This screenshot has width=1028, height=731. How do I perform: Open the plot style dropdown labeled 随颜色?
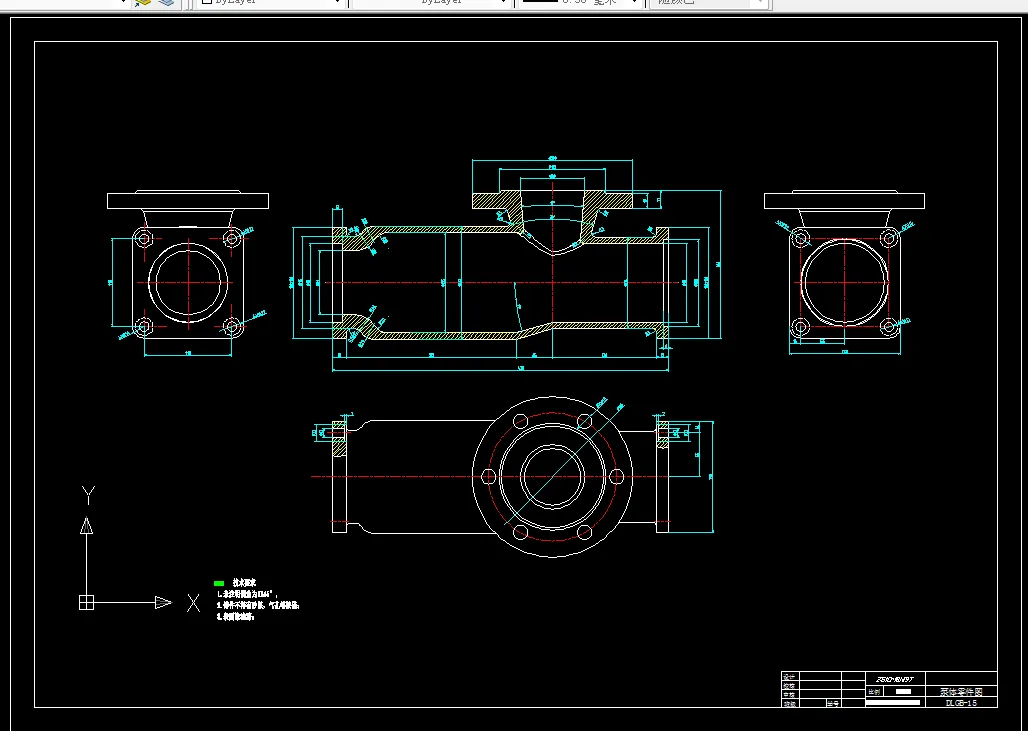(708, 3)
